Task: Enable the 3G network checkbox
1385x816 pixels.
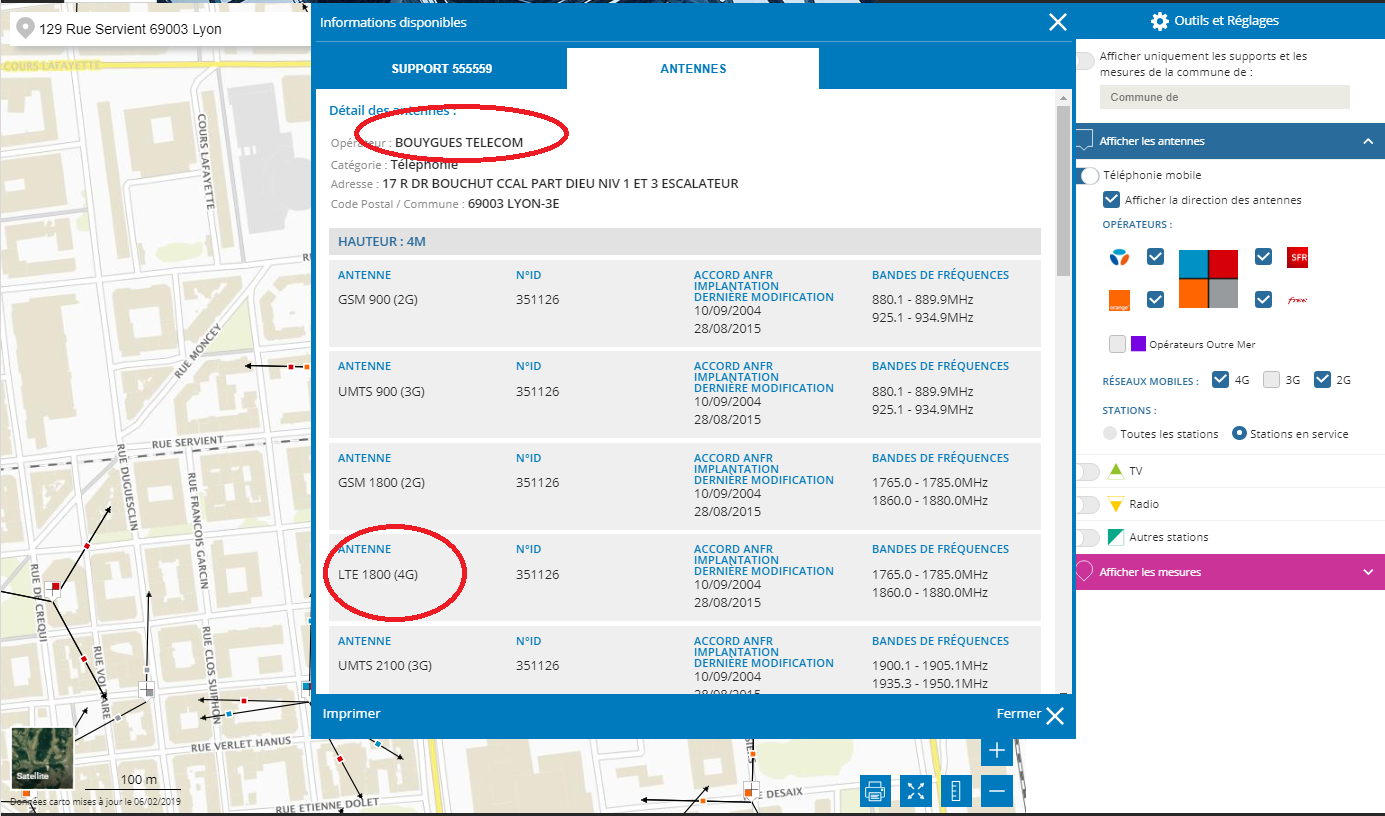Action: click(1271, 379)
